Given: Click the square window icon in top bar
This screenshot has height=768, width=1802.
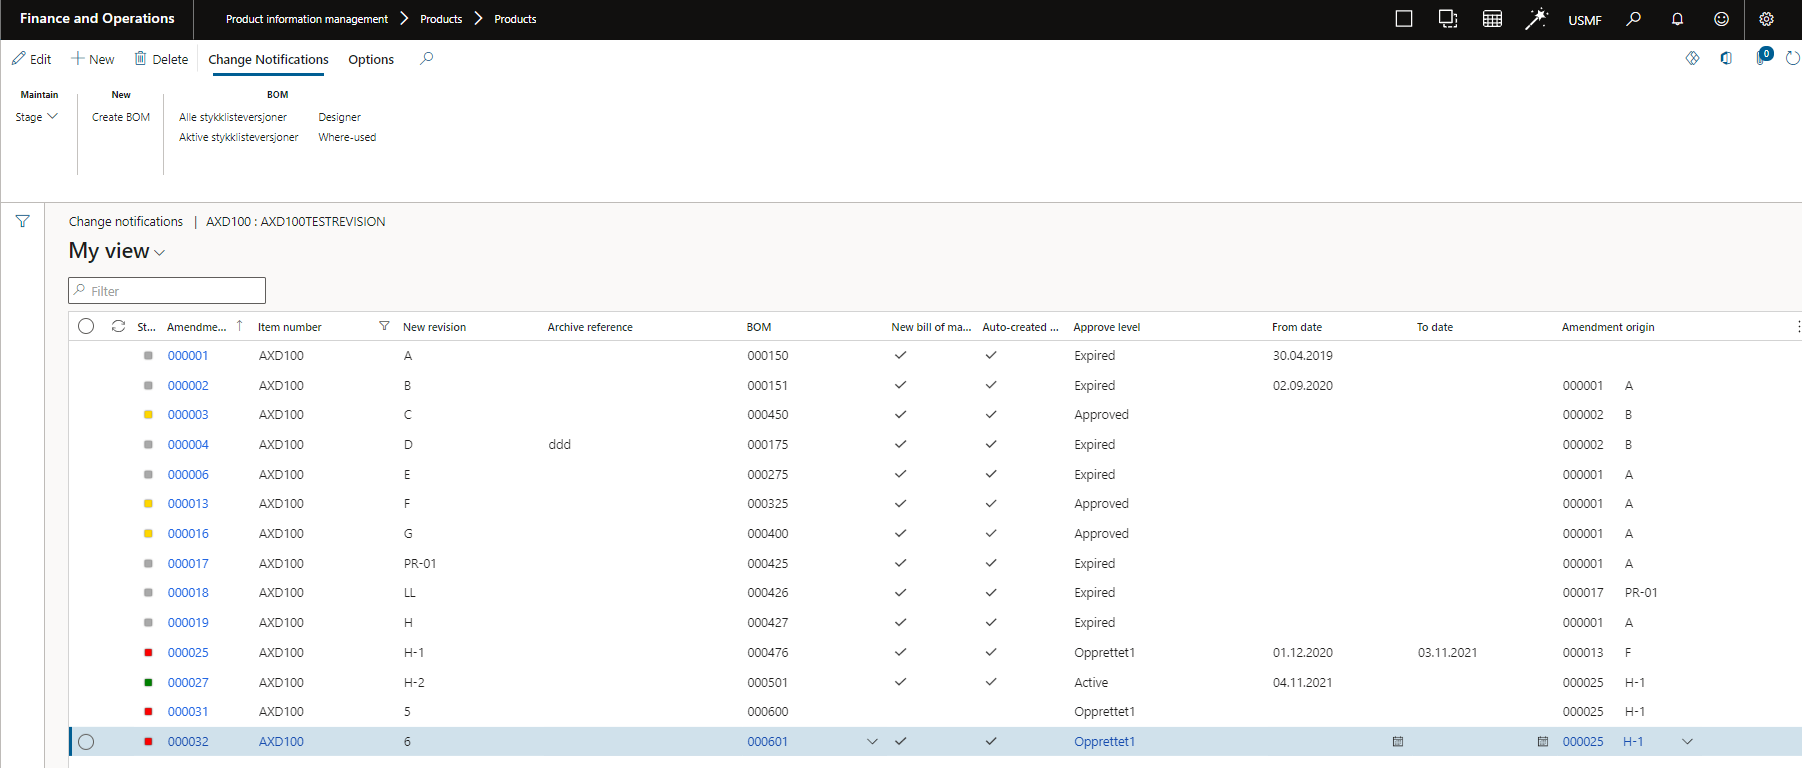Looking at the screenshot, I should click(x=1404, y=19).
